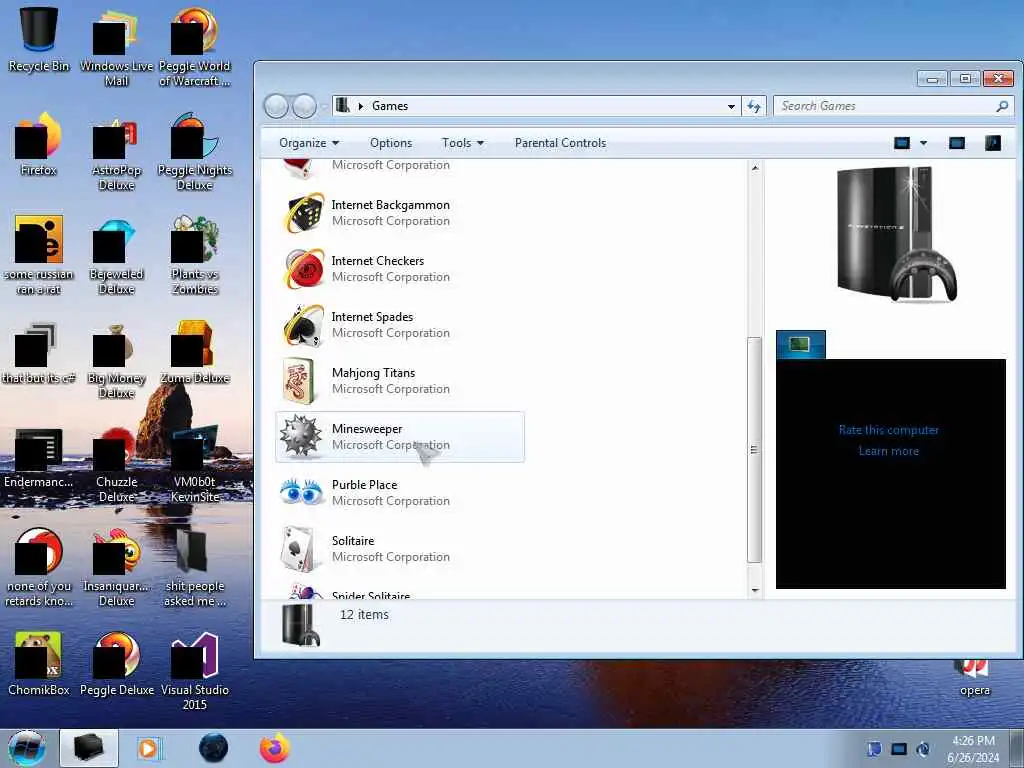The height and width of the screenshot is (768, 1024).
Task: Open media player taskbar icon
Action: click(x=150, y=748)
